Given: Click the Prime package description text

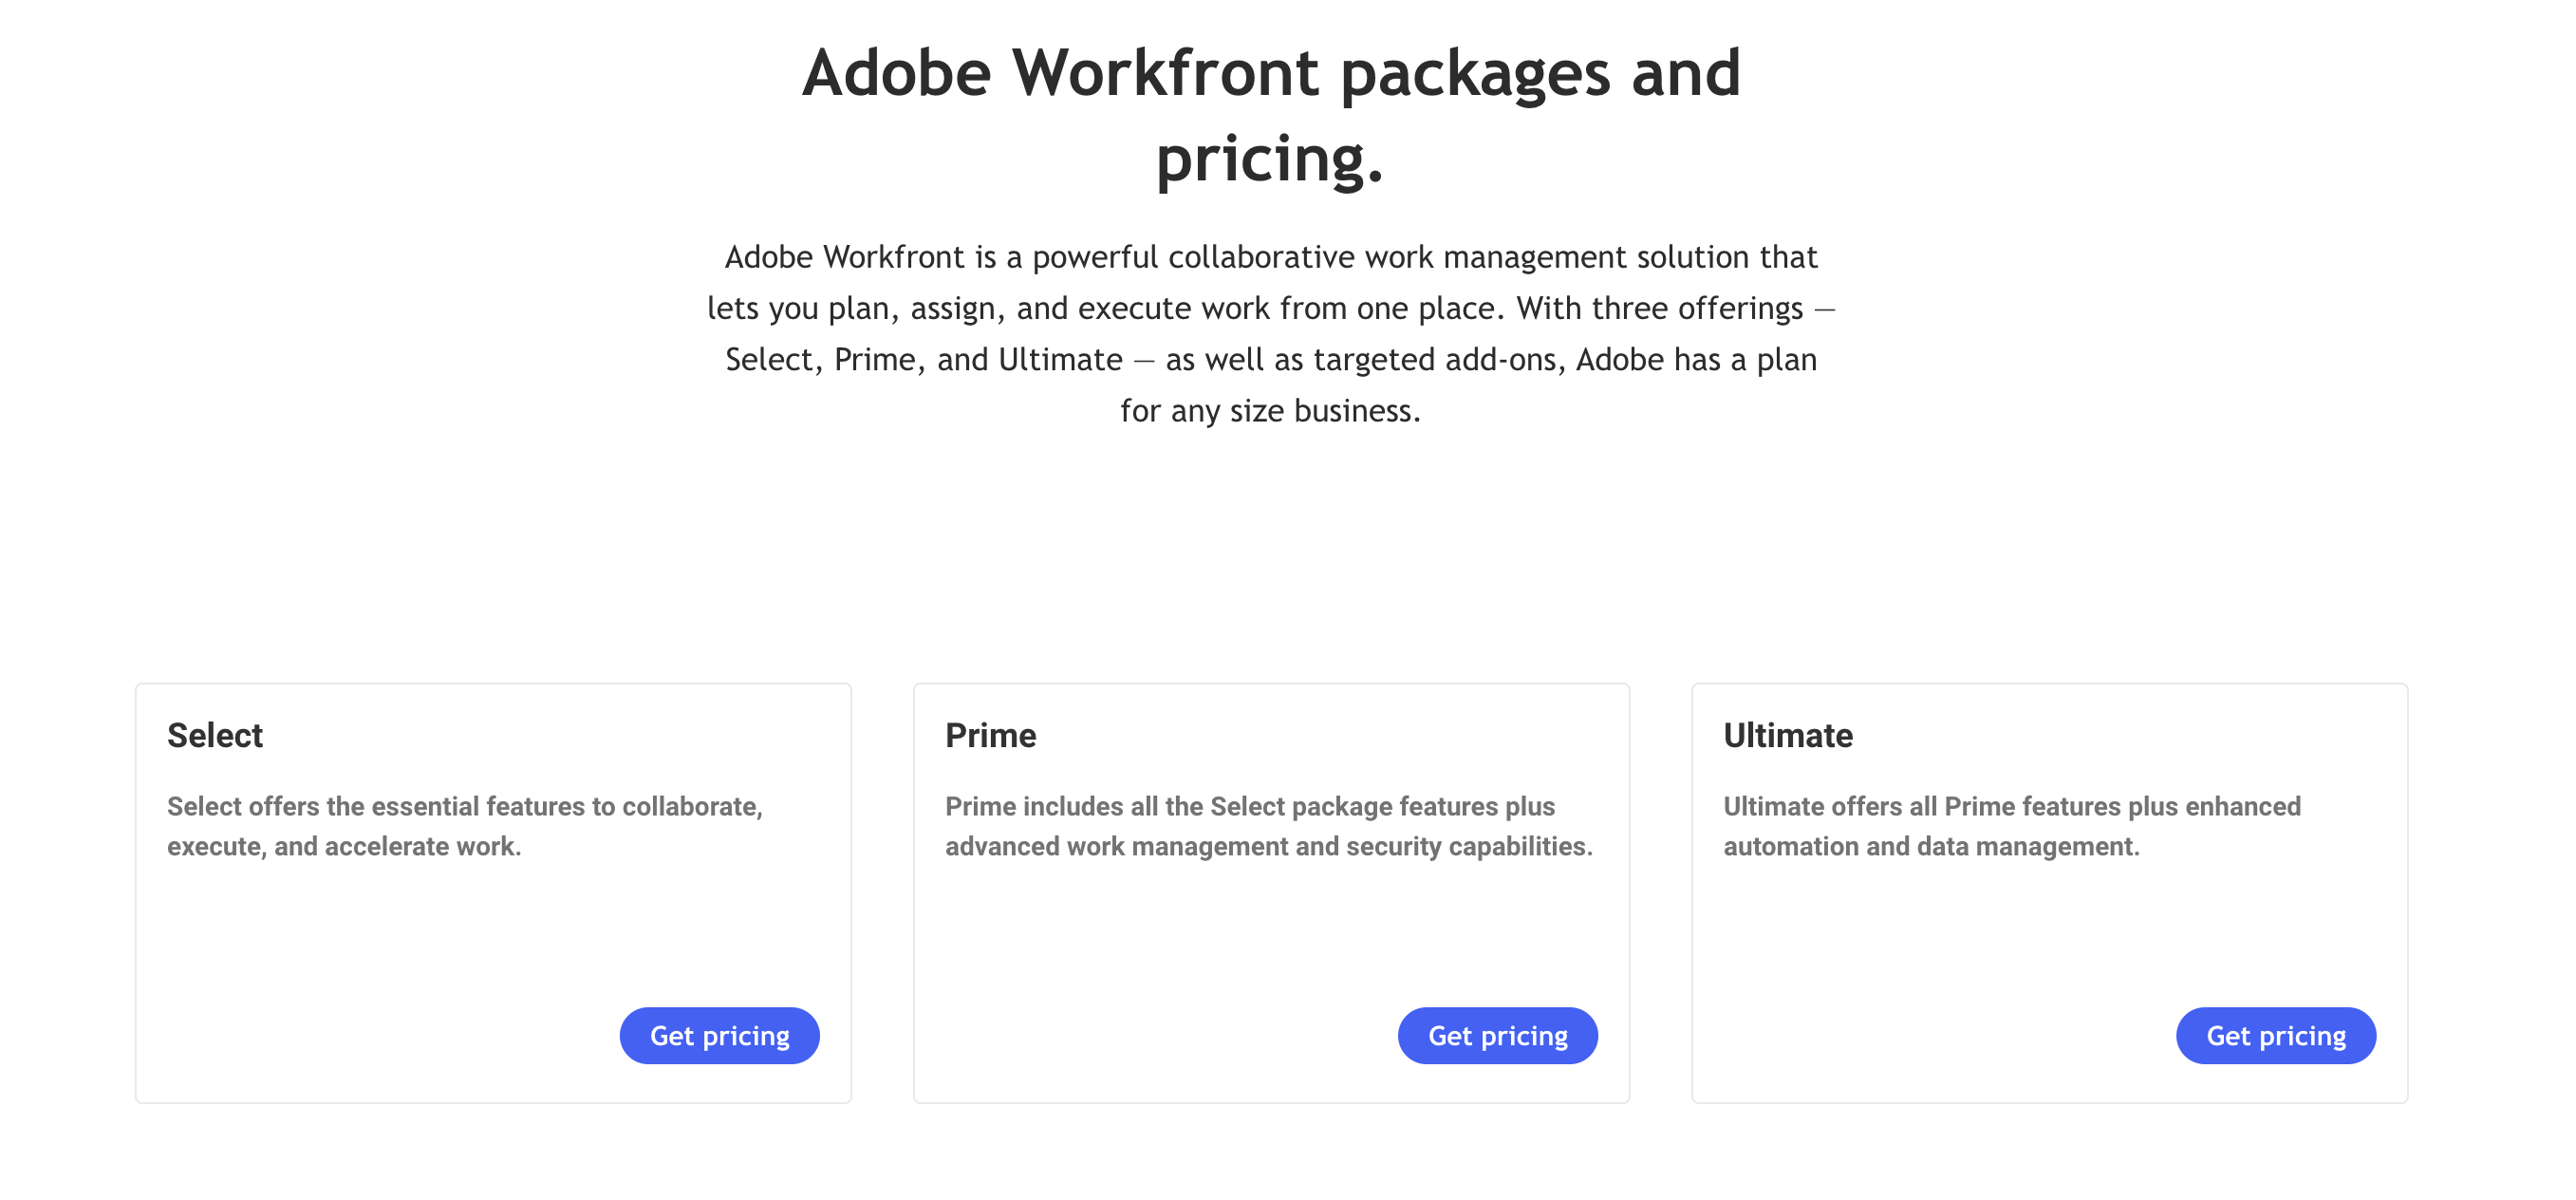Looking at the screenshot, I should point(1268,825).
